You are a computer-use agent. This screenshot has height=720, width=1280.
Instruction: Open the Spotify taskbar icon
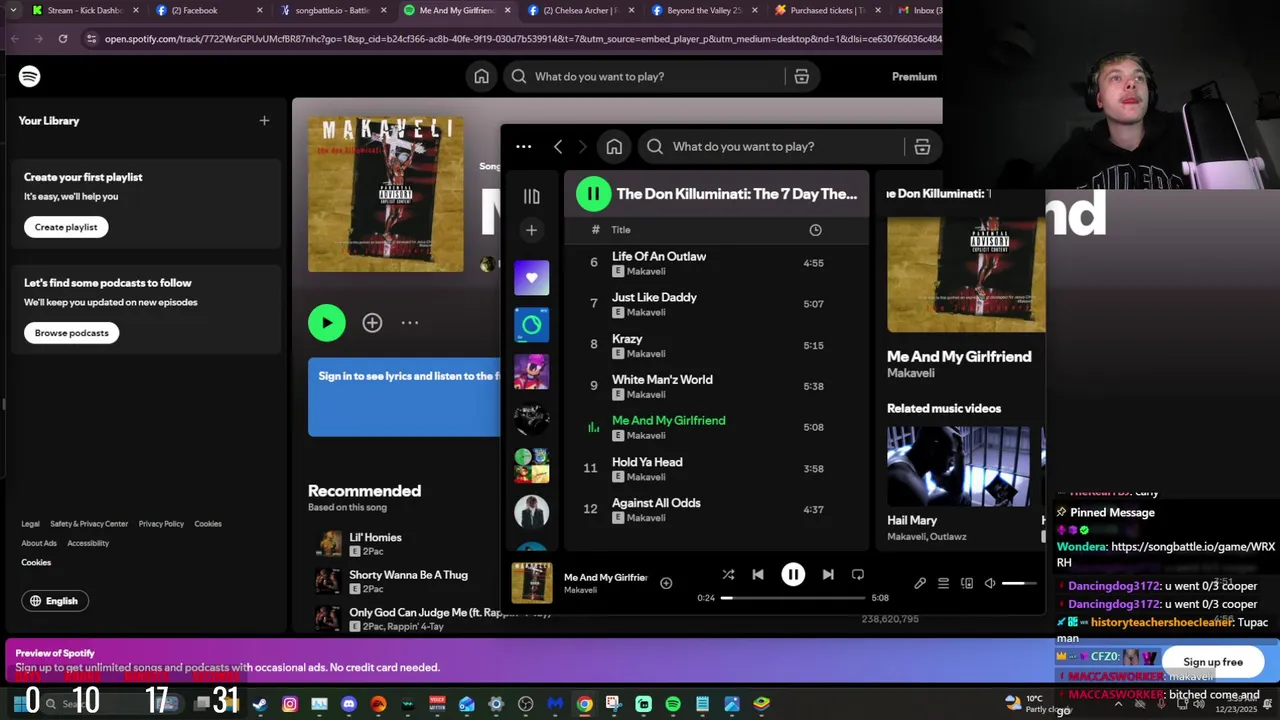[x=673, y=704]
